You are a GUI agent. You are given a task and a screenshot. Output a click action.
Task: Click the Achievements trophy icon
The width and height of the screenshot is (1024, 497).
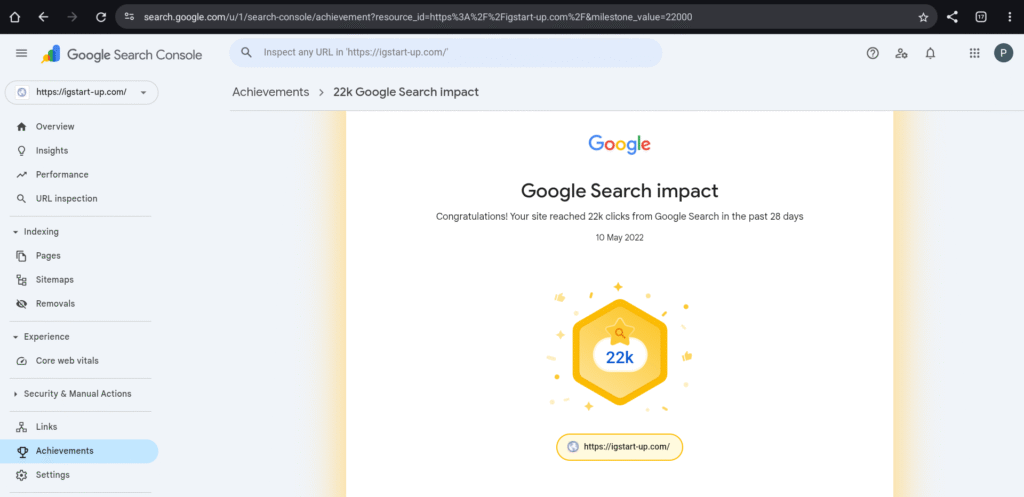tap(22, 451)
